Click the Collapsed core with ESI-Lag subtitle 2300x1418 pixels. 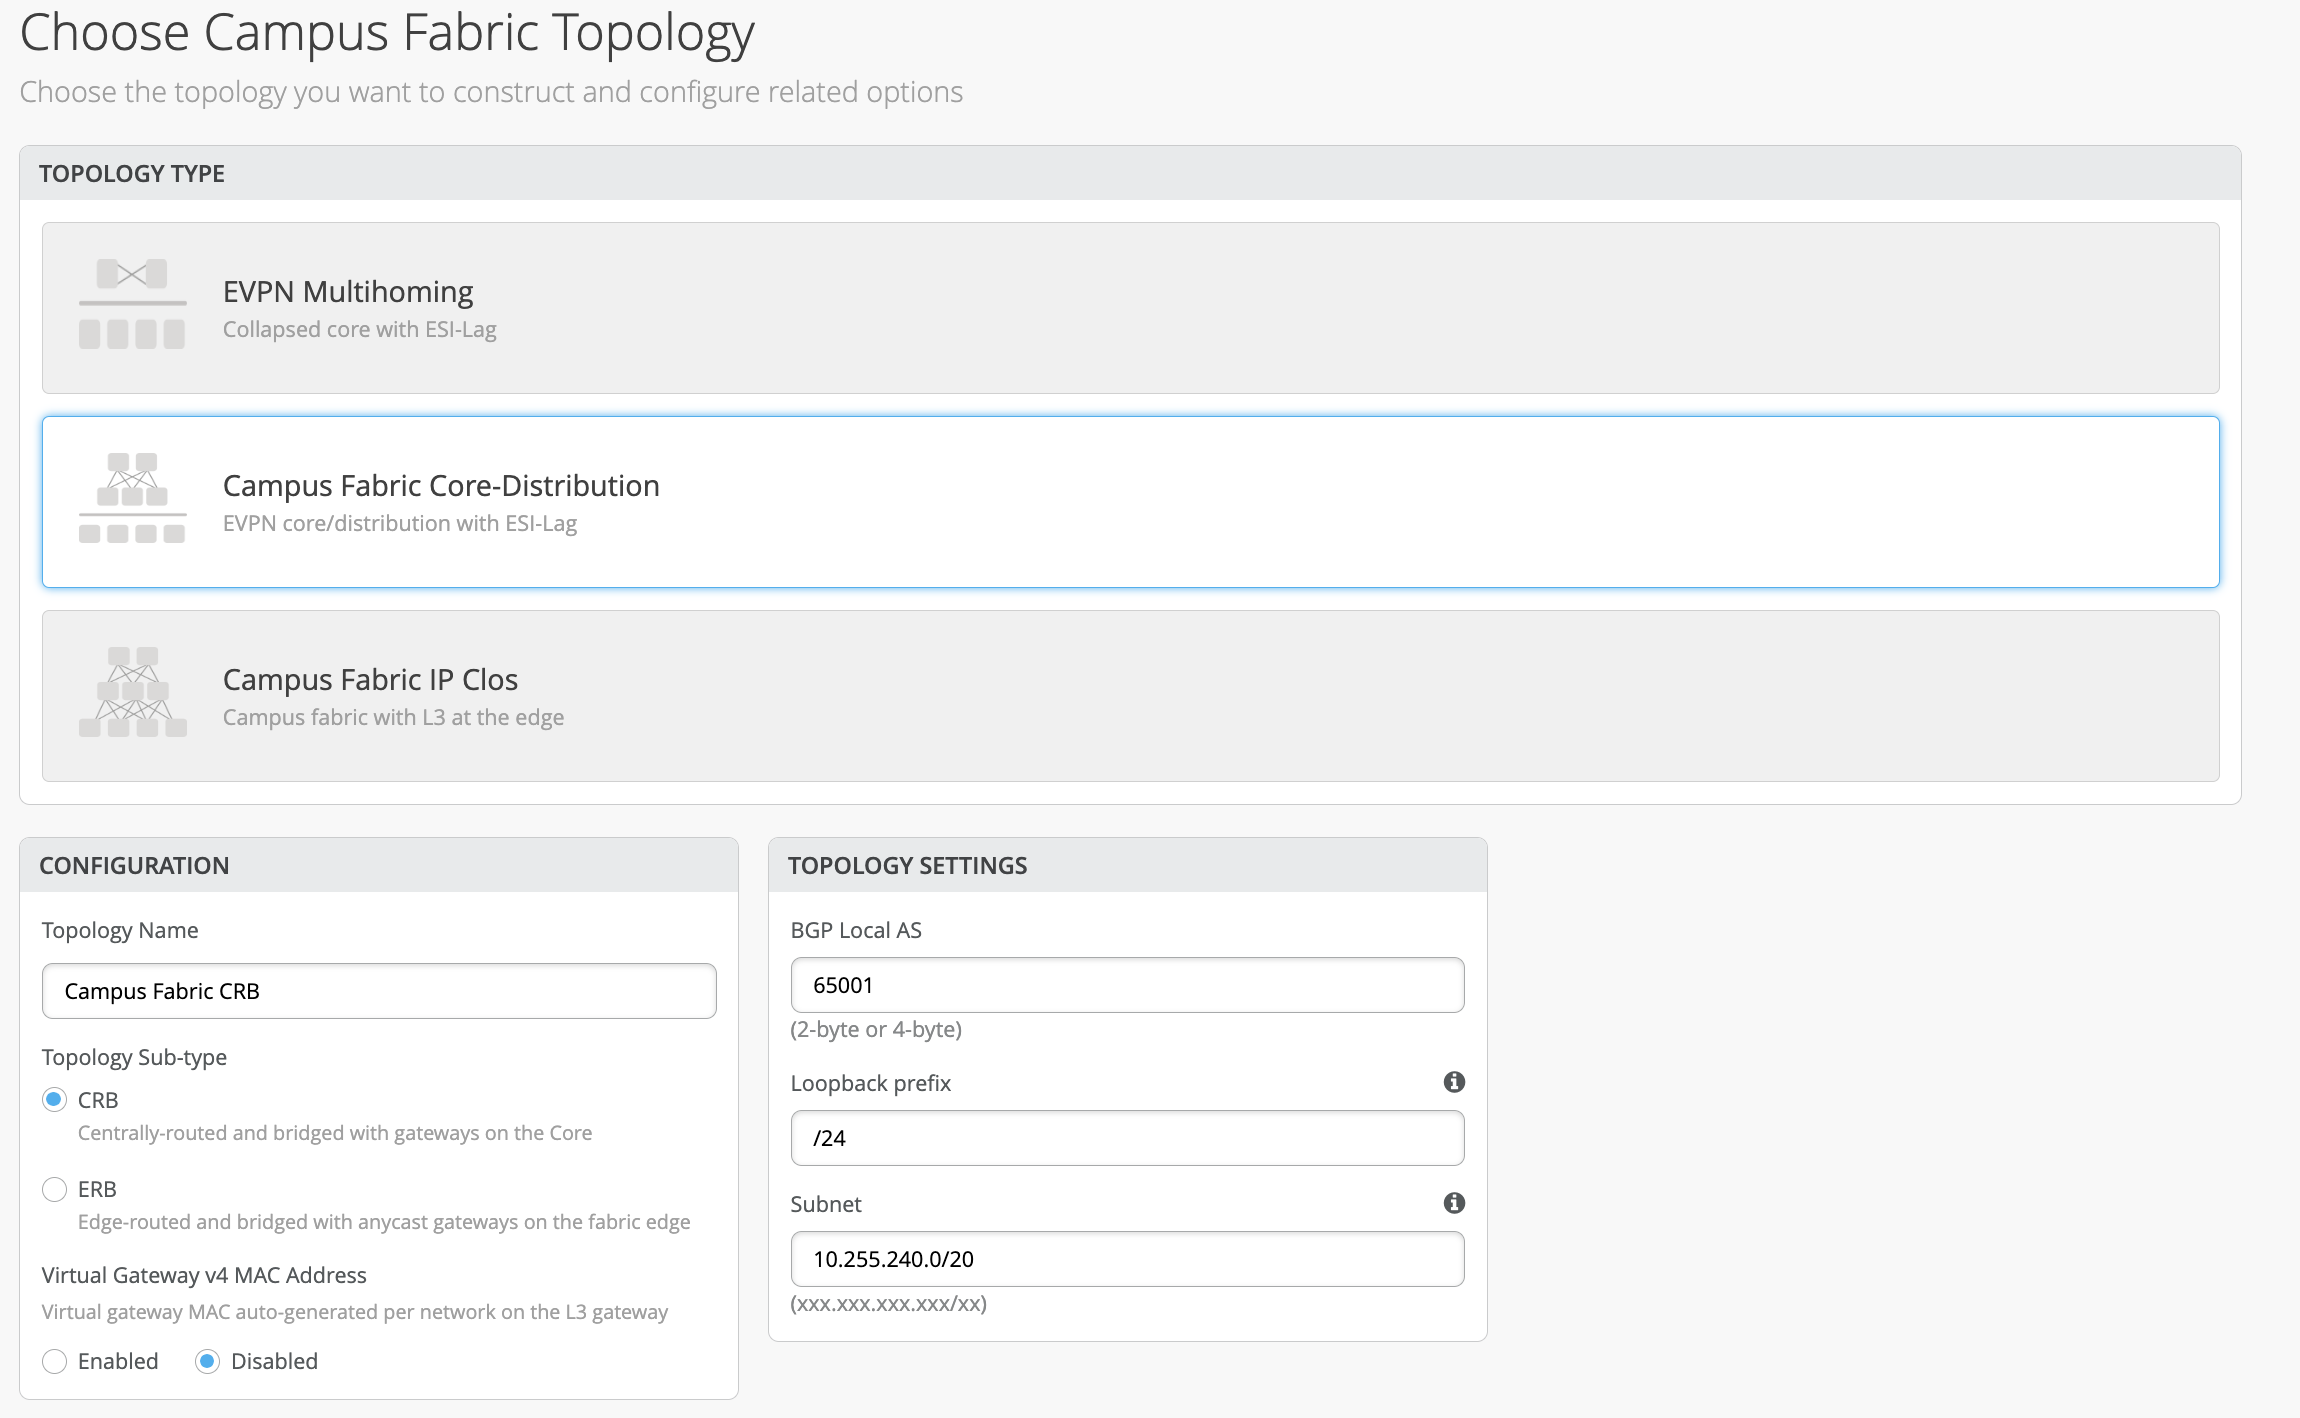click(x=359, y=330)
